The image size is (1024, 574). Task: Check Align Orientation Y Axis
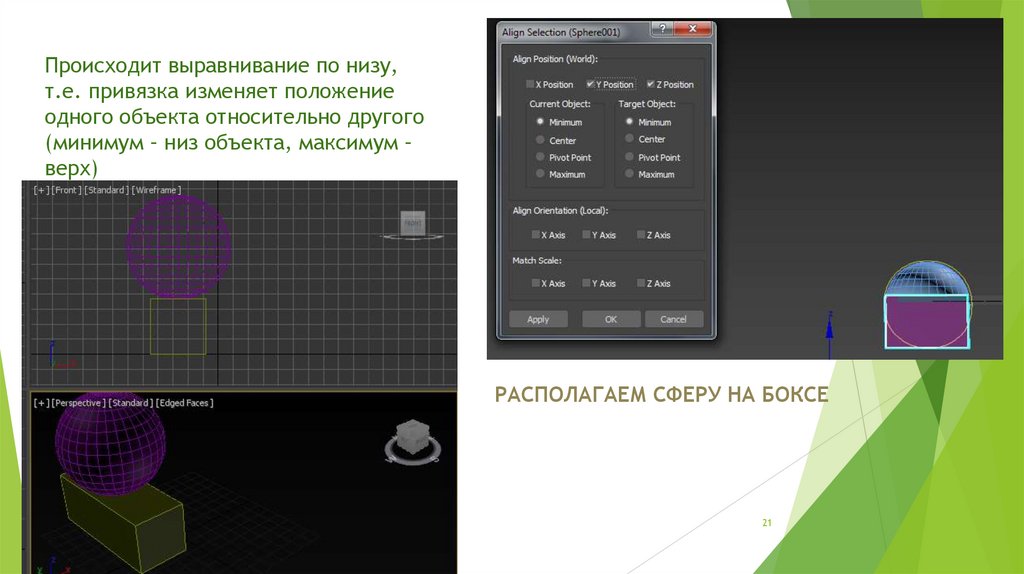(x=586, y=234)
